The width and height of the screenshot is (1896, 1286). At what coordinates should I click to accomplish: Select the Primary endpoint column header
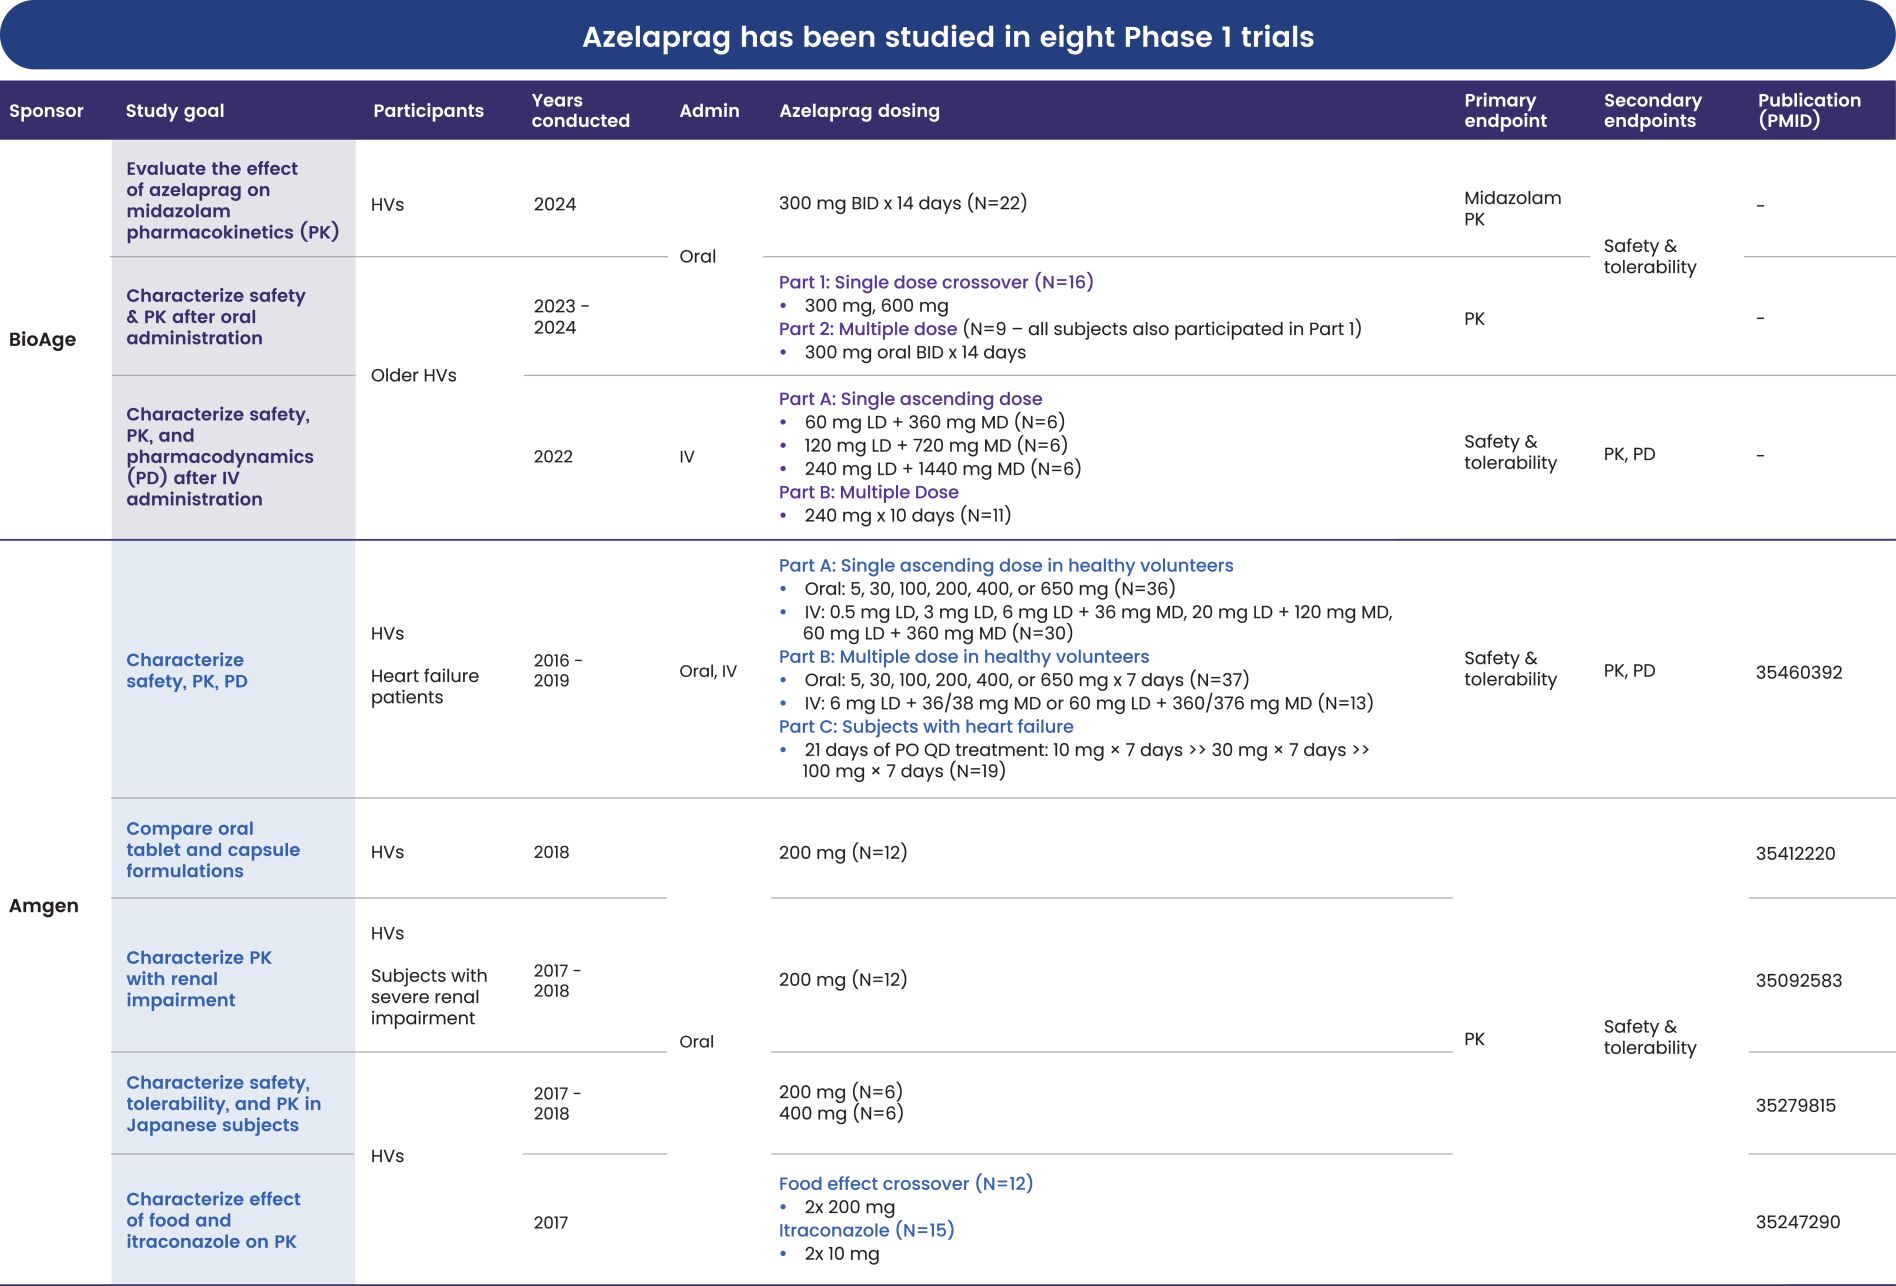[1505, 111]
